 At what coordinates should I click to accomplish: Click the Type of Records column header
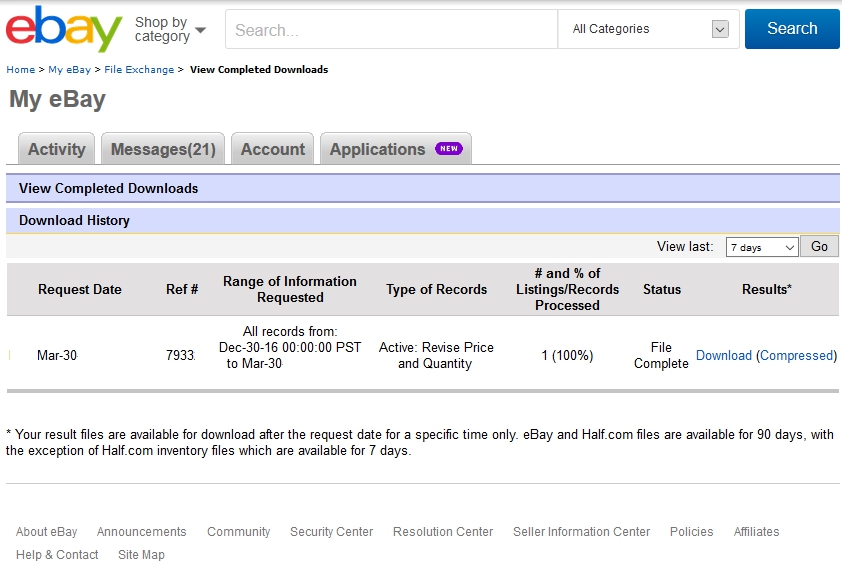(436, 289)
